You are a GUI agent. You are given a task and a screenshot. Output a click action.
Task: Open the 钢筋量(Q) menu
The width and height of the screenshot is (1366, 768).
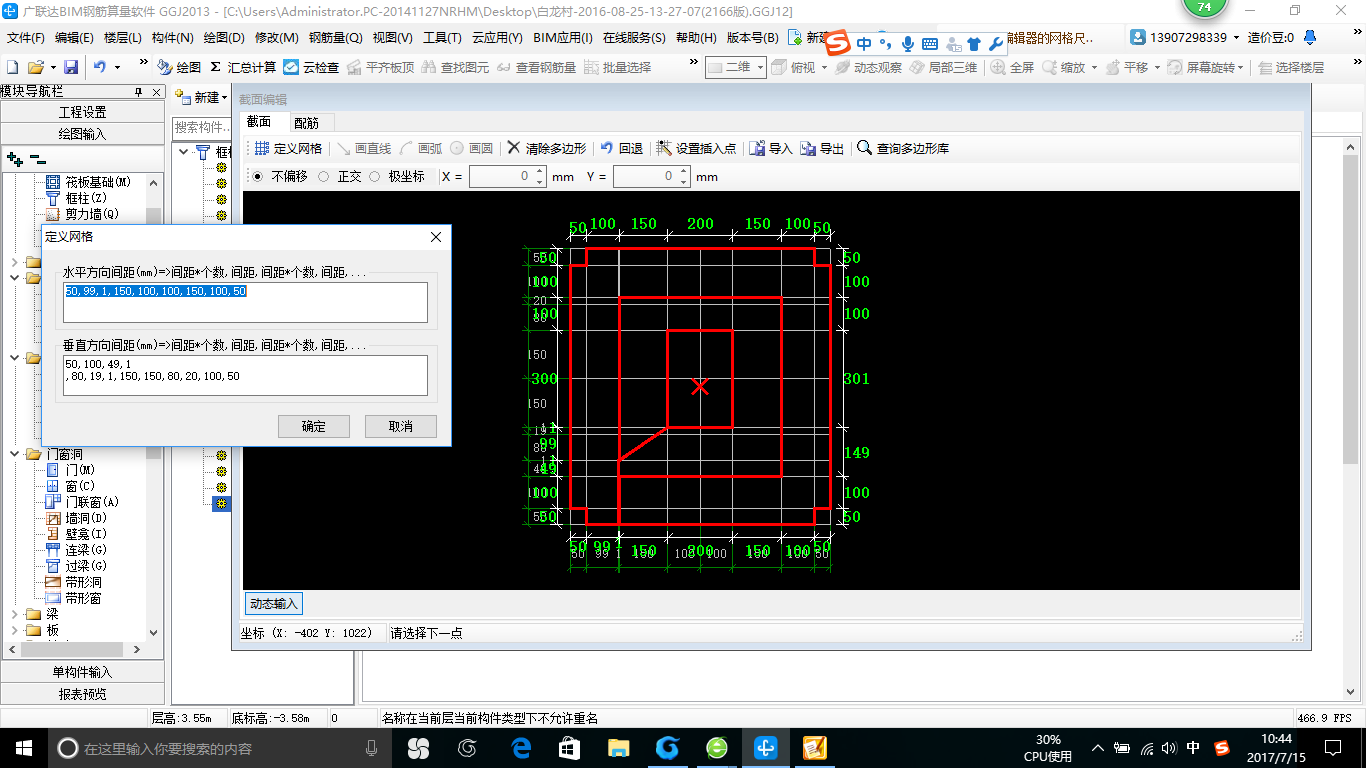335,37
